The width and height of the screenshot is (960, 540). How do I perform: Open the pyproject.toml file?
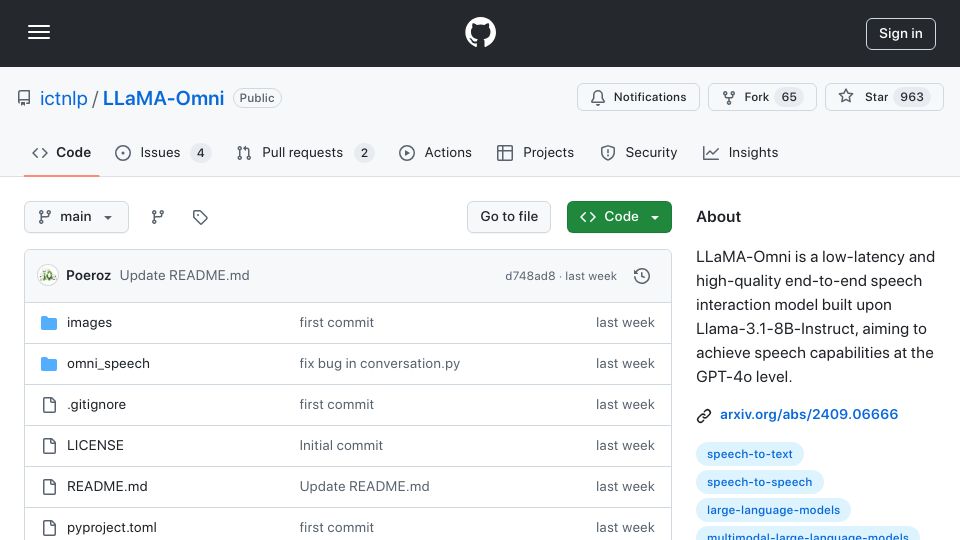[112, 528]
